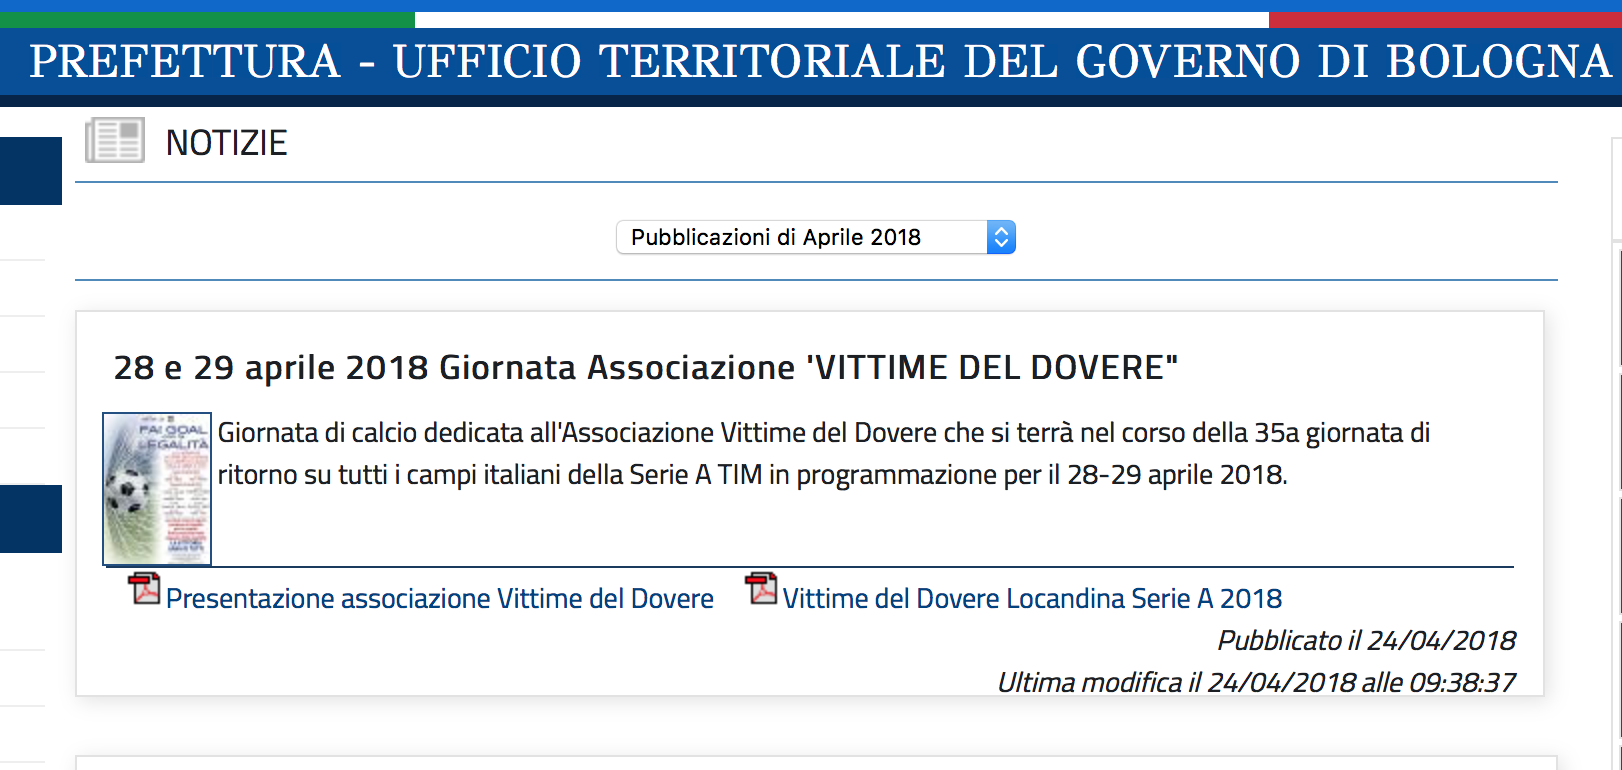Viewport: 1622px width, 770px height.
Task: Click the Prefettura di Bologna header title
Action: (820, 61)
